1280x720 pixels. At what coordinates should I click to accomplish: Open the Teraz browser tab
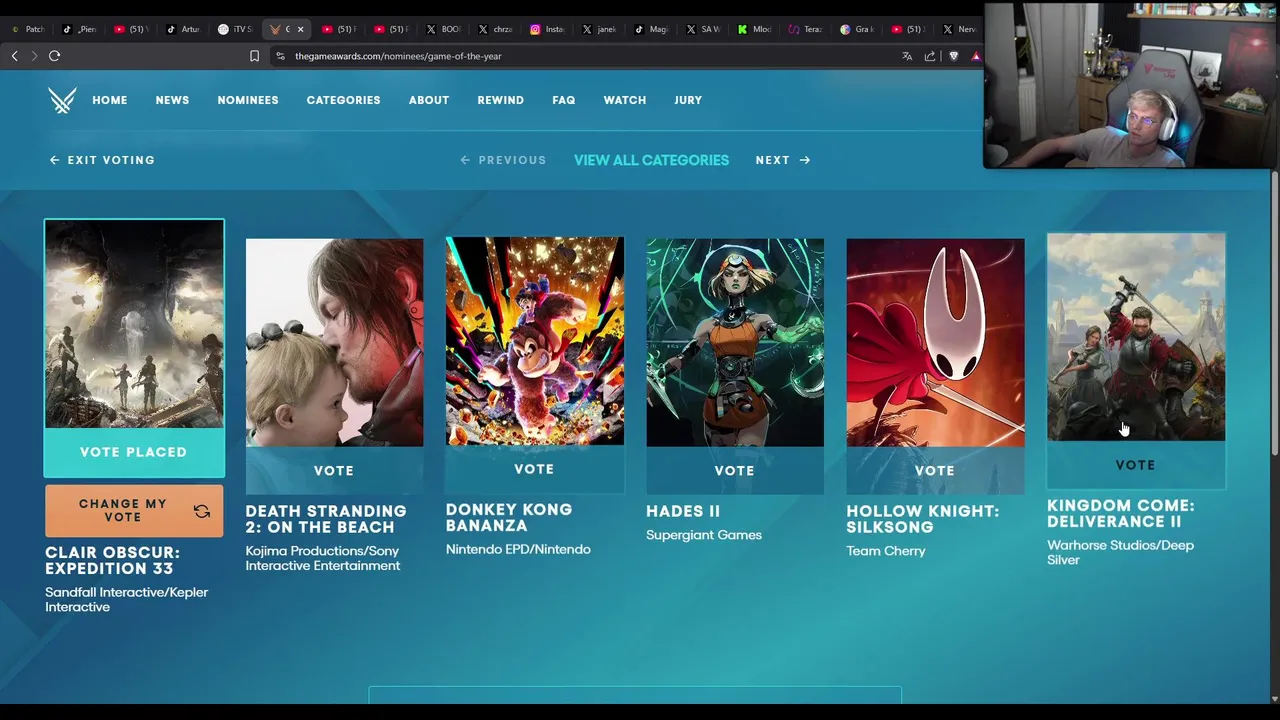[807, 29]
